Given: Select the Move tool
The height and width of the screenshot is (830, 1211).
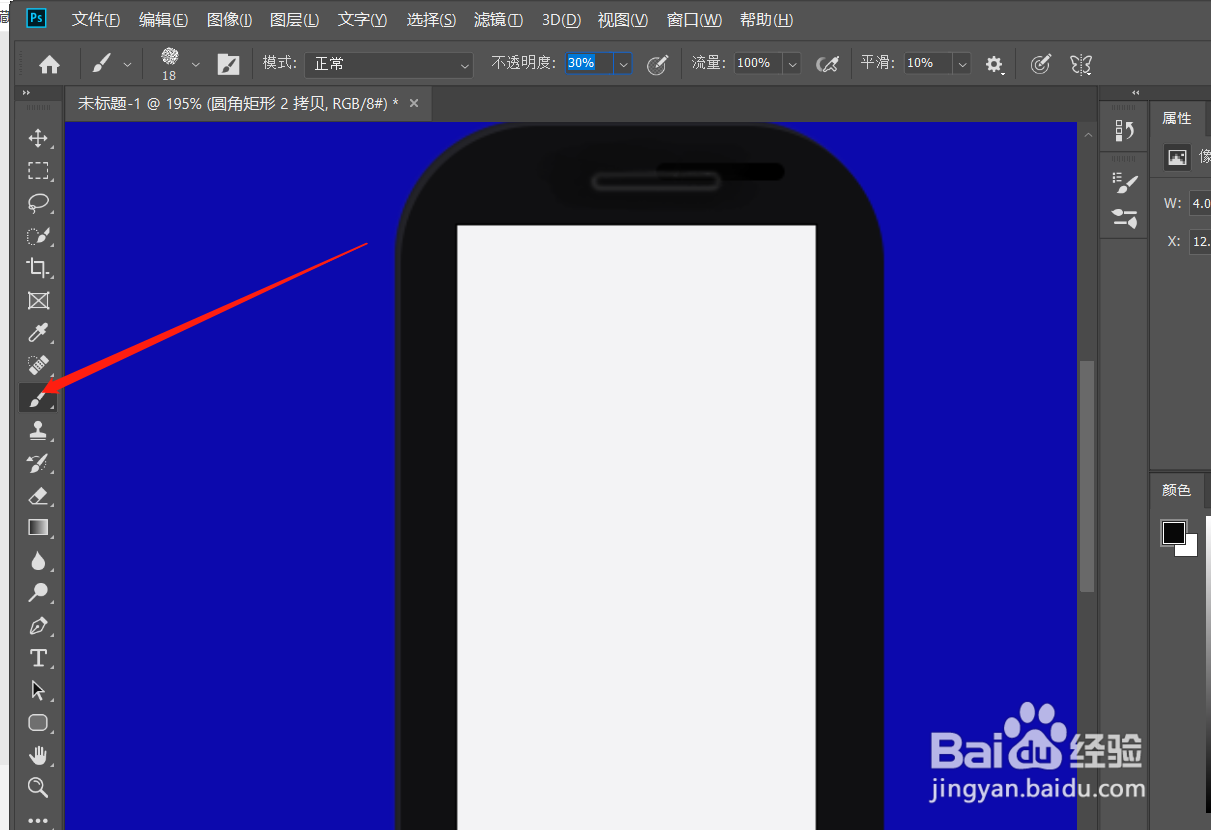Looking at the screenshot, I should (x=38, y=138).
